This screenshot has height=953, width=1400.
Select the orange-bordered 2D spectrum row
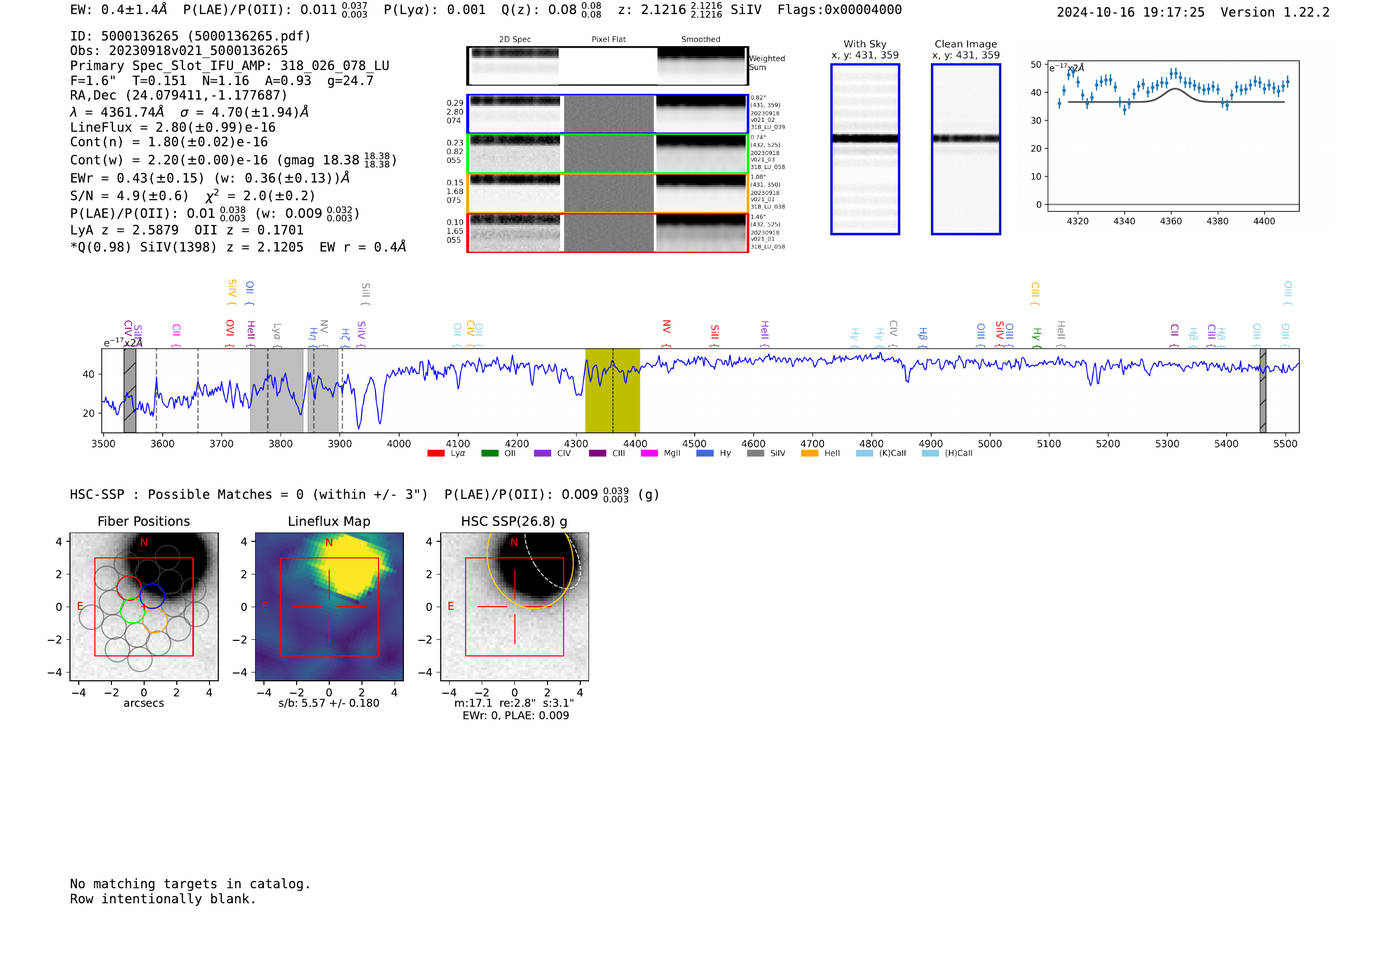point(607,193)
